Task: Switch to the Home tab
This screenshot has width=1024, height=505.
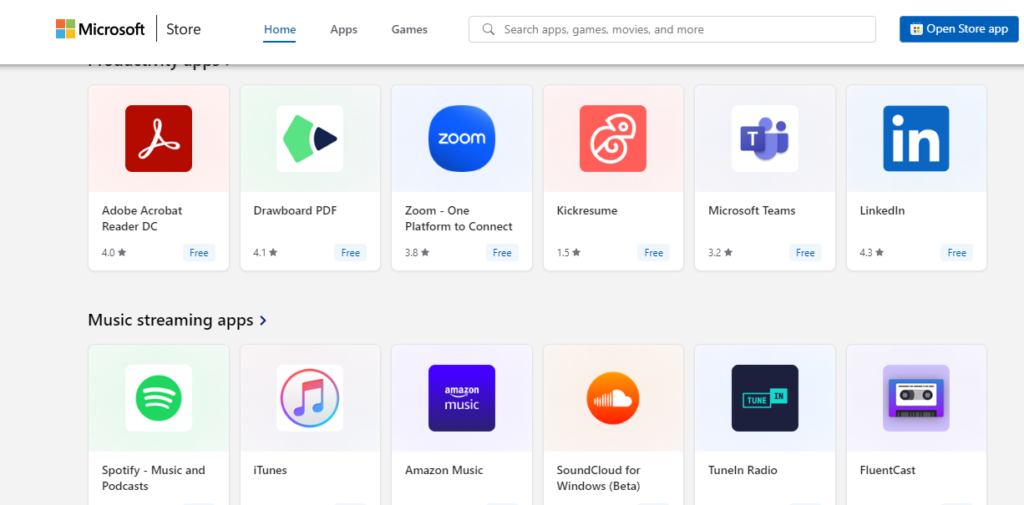Action: click(280, 29)
